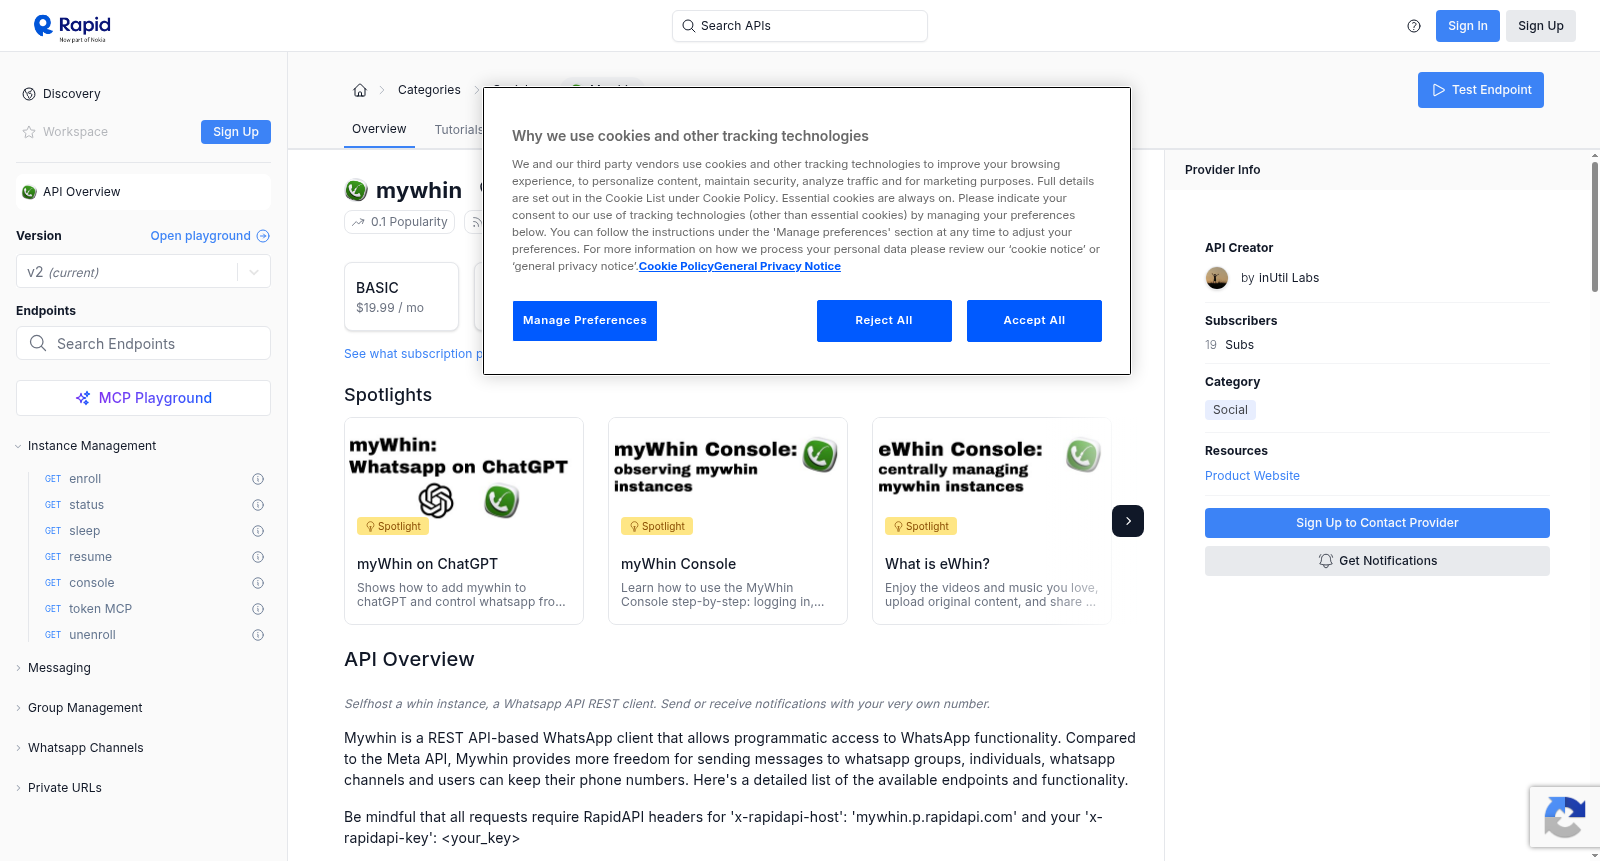Click the info icon beside unenroll
Image resolution: width=1600 pixels, height=861 pixels.
click(x=258, y=635)
